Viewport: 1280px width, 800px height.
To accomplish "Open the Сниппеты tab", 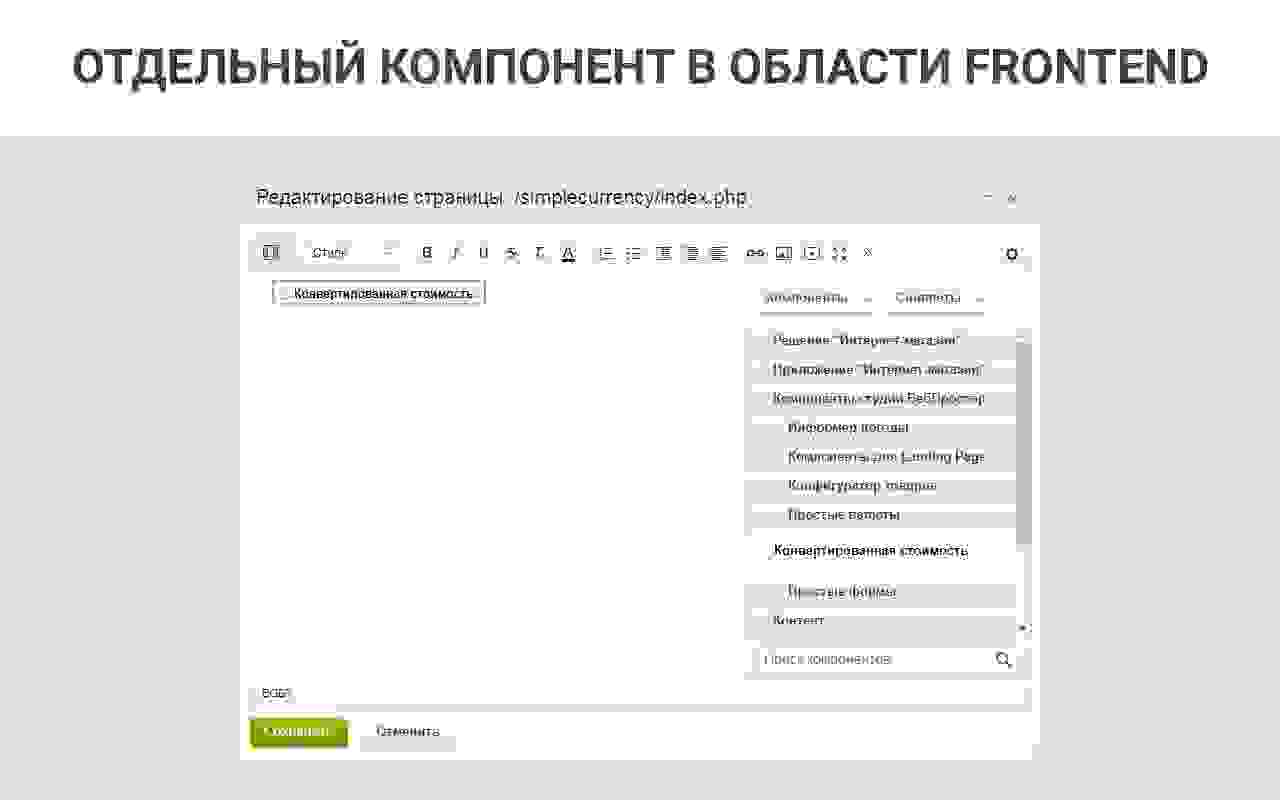I will click(936, 298).
